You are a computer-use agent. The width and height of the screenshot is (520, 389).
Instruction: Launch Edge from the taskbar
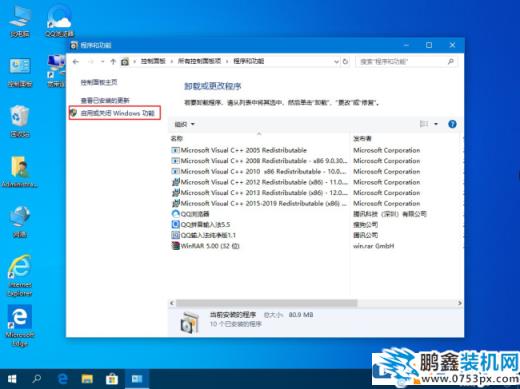62,379
